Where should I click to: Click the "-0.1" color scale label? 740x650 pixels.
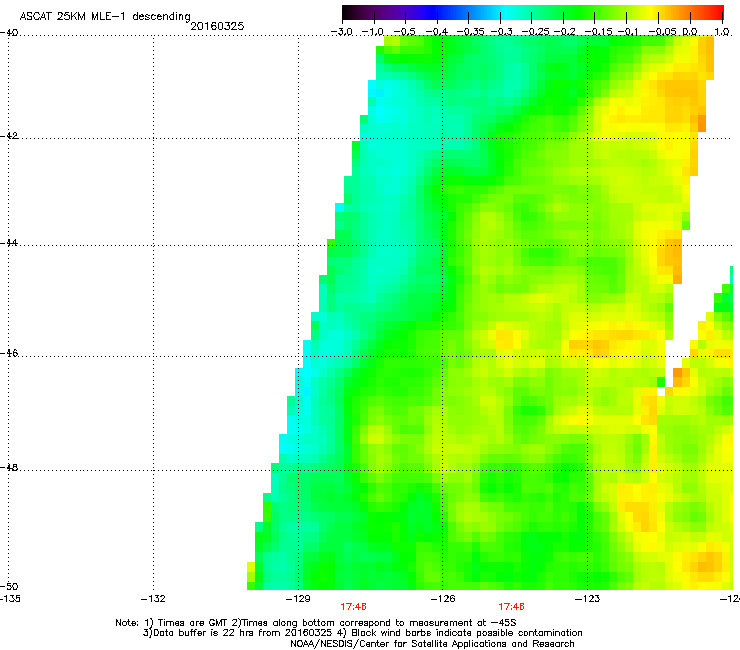point(628,32)
